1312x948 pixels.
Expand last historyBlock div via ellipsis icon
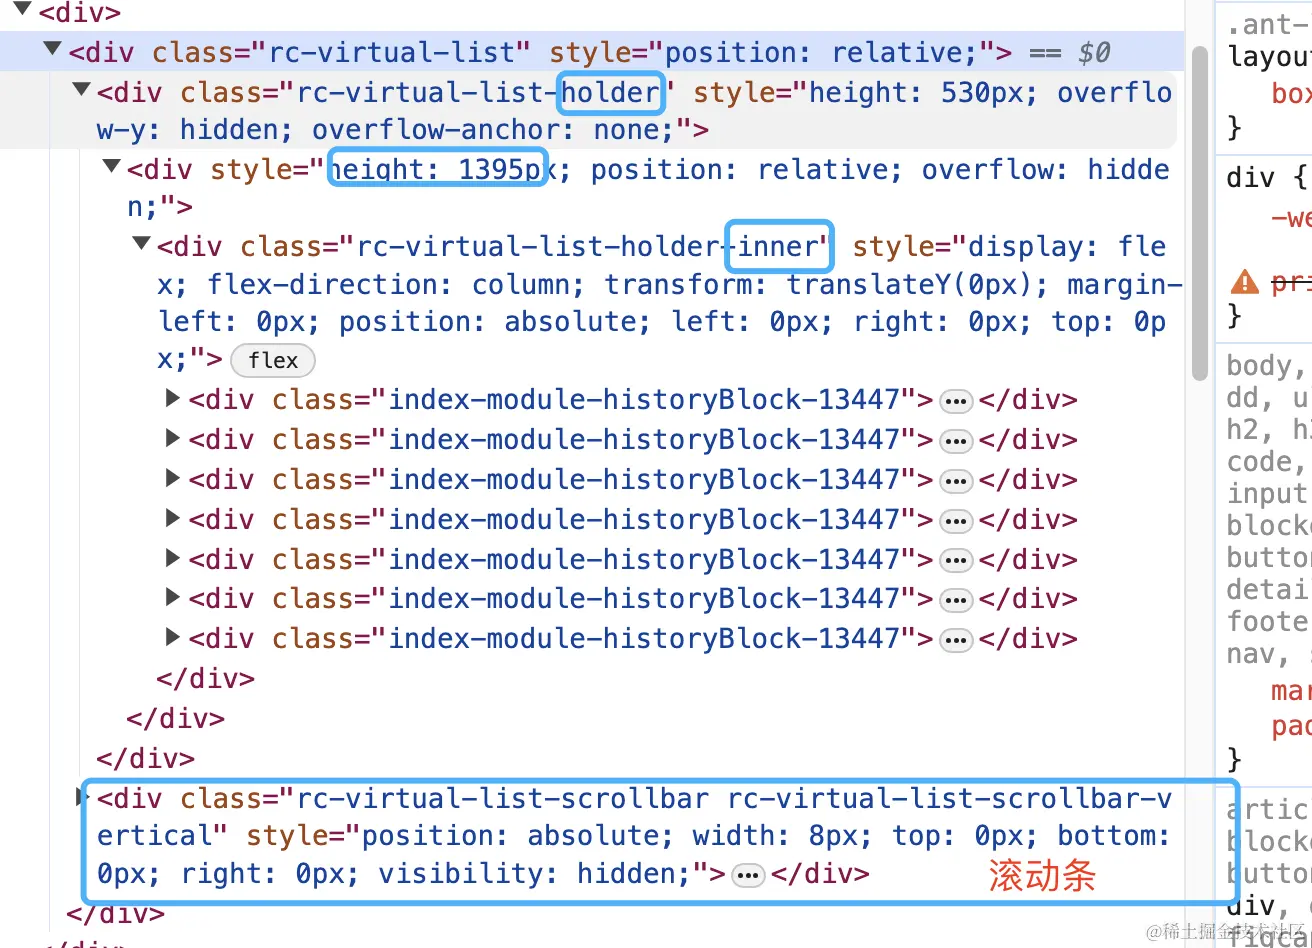[955, 638]
